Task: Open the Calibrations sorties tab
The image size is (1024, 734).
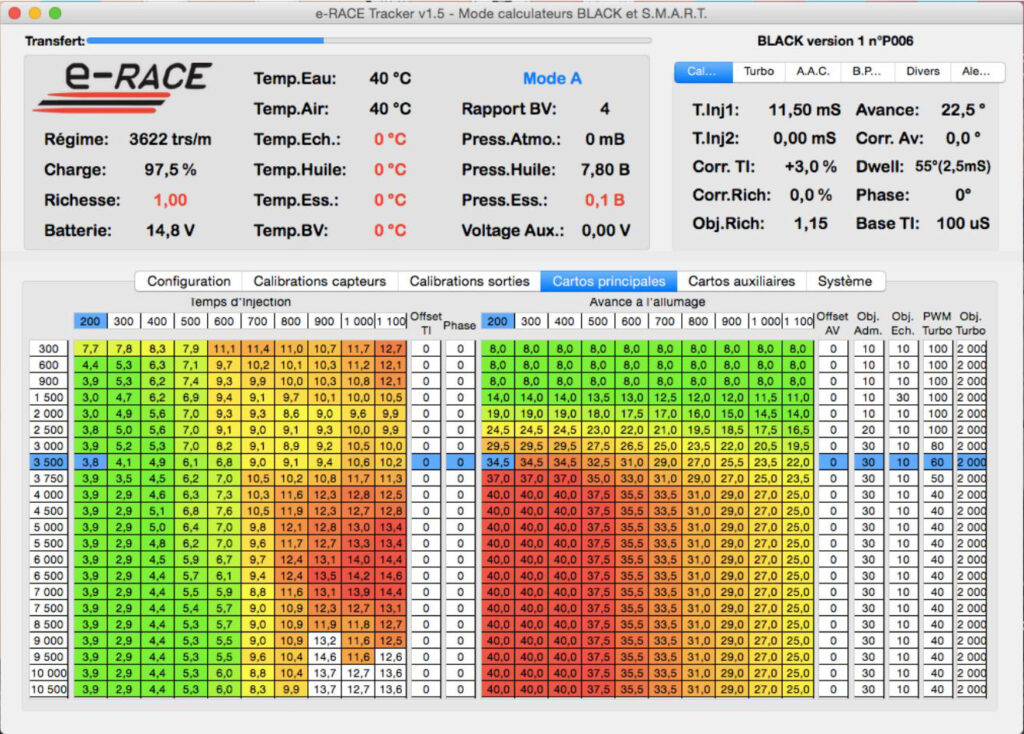Action: coord(469,281)
